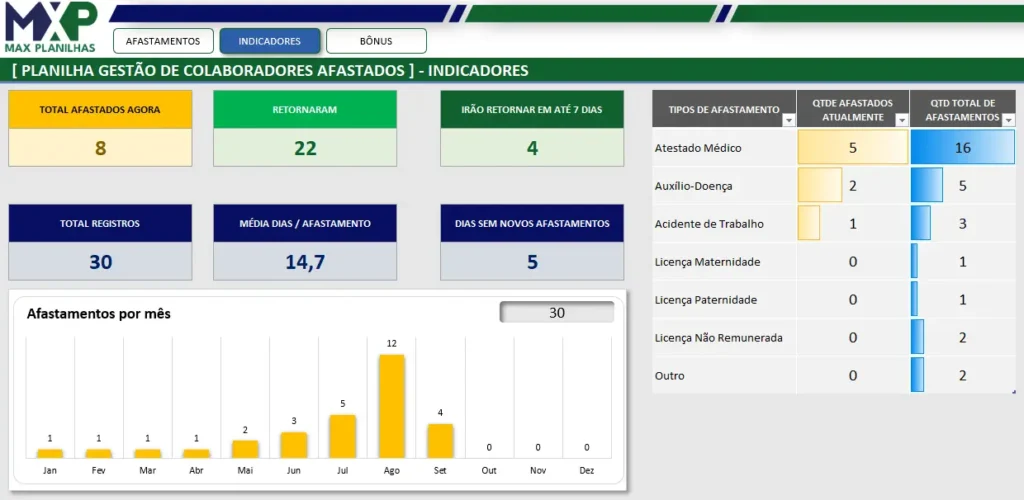Select the Licença Maternidade row label
Viewport: 1024px width, 500px height.
click(707, 262)
